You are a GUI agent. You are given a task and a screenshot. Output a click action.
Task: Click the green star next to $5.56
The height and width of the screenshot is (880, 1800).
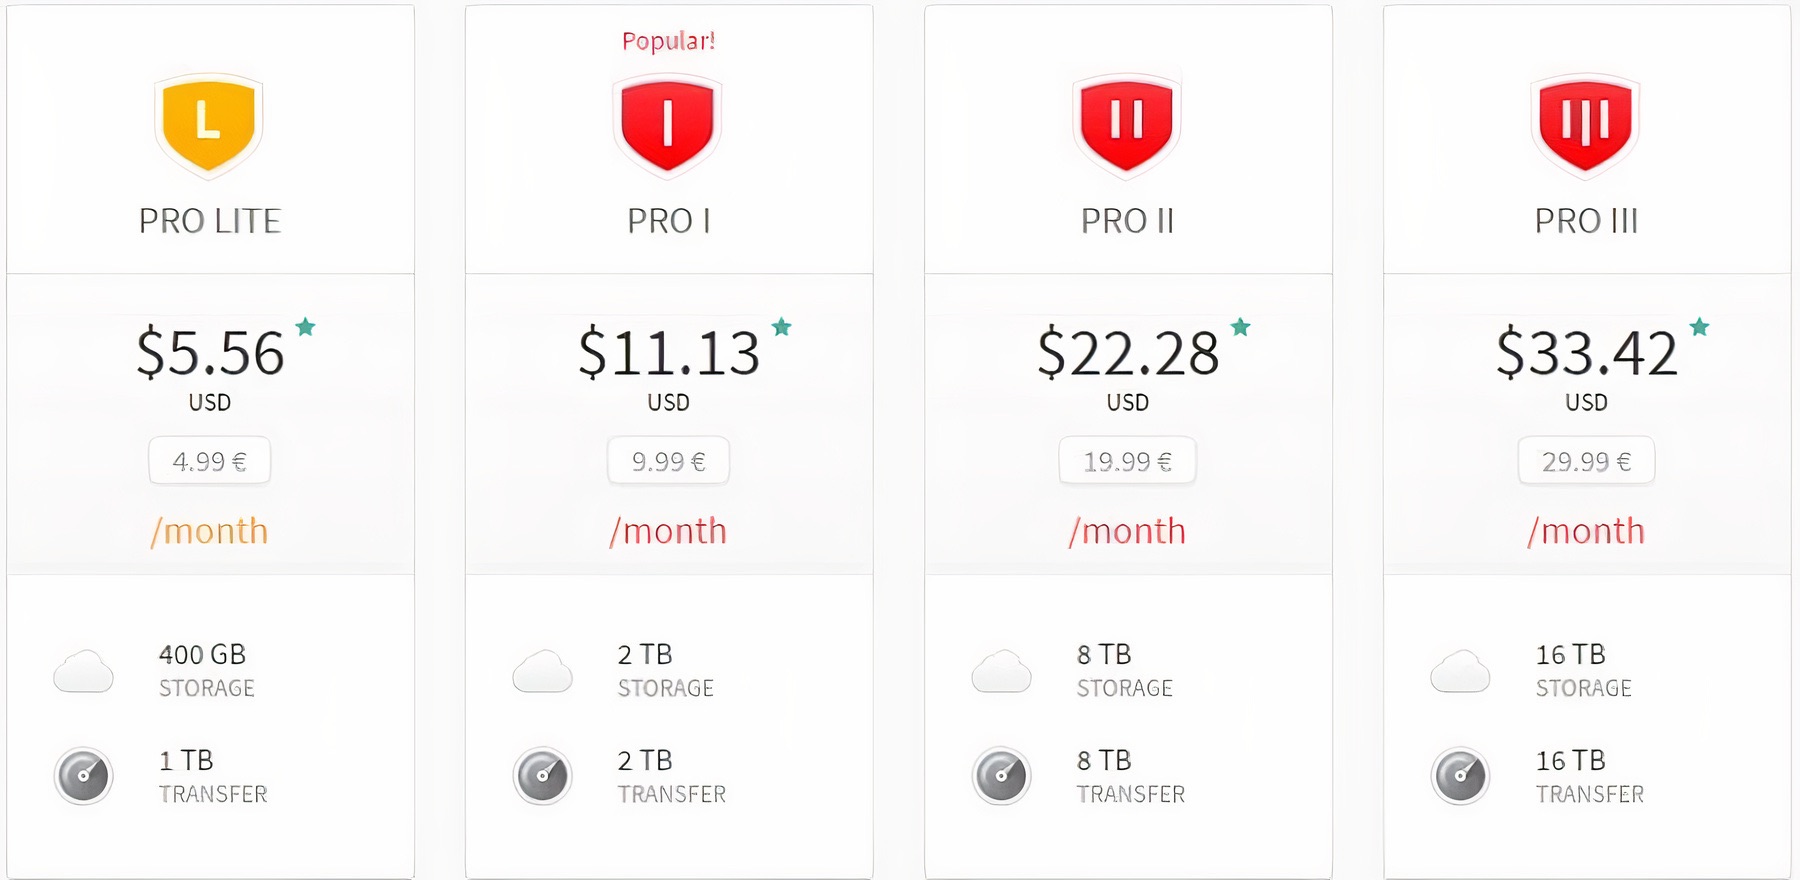[306, 327]
